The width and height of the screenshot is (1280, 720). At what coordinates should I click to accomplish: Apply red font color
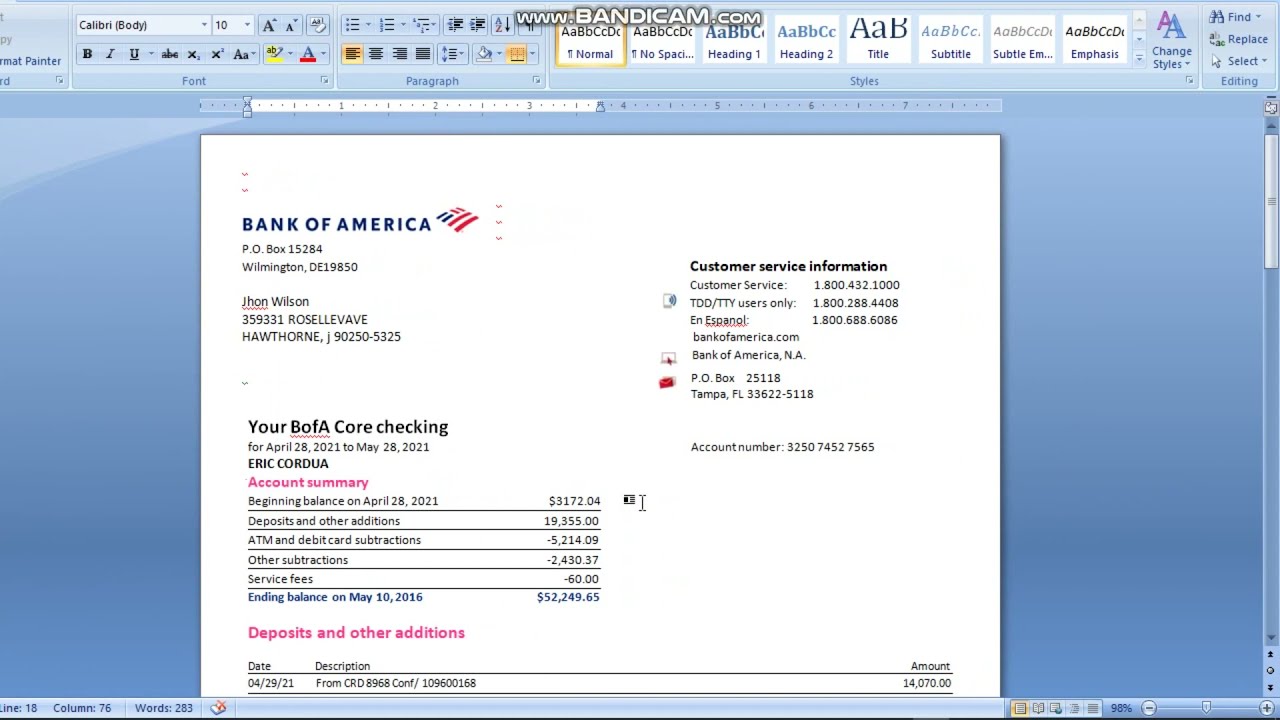[x=308, y=54]
